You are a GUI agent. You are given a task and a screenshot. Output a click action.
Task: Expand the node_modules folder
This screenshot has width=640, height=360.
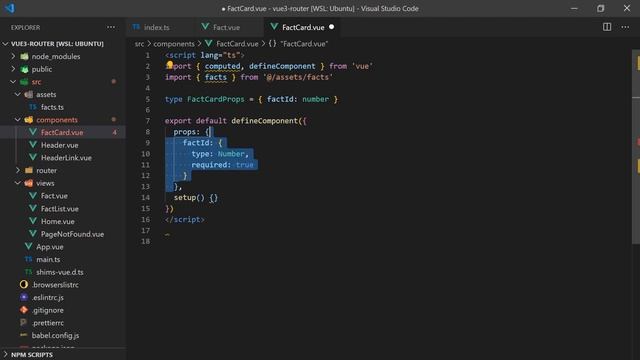click(13, 56)
